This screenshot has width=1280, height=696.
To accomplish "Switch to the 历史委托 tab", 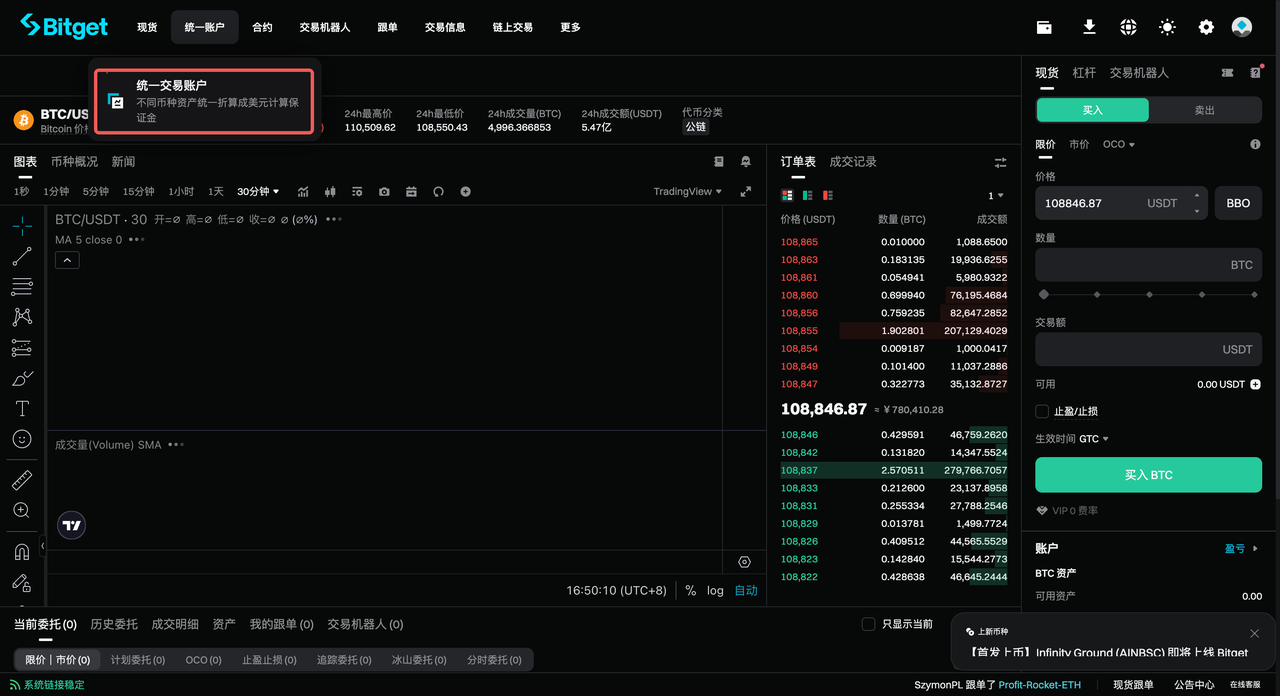I will [114, 624].
